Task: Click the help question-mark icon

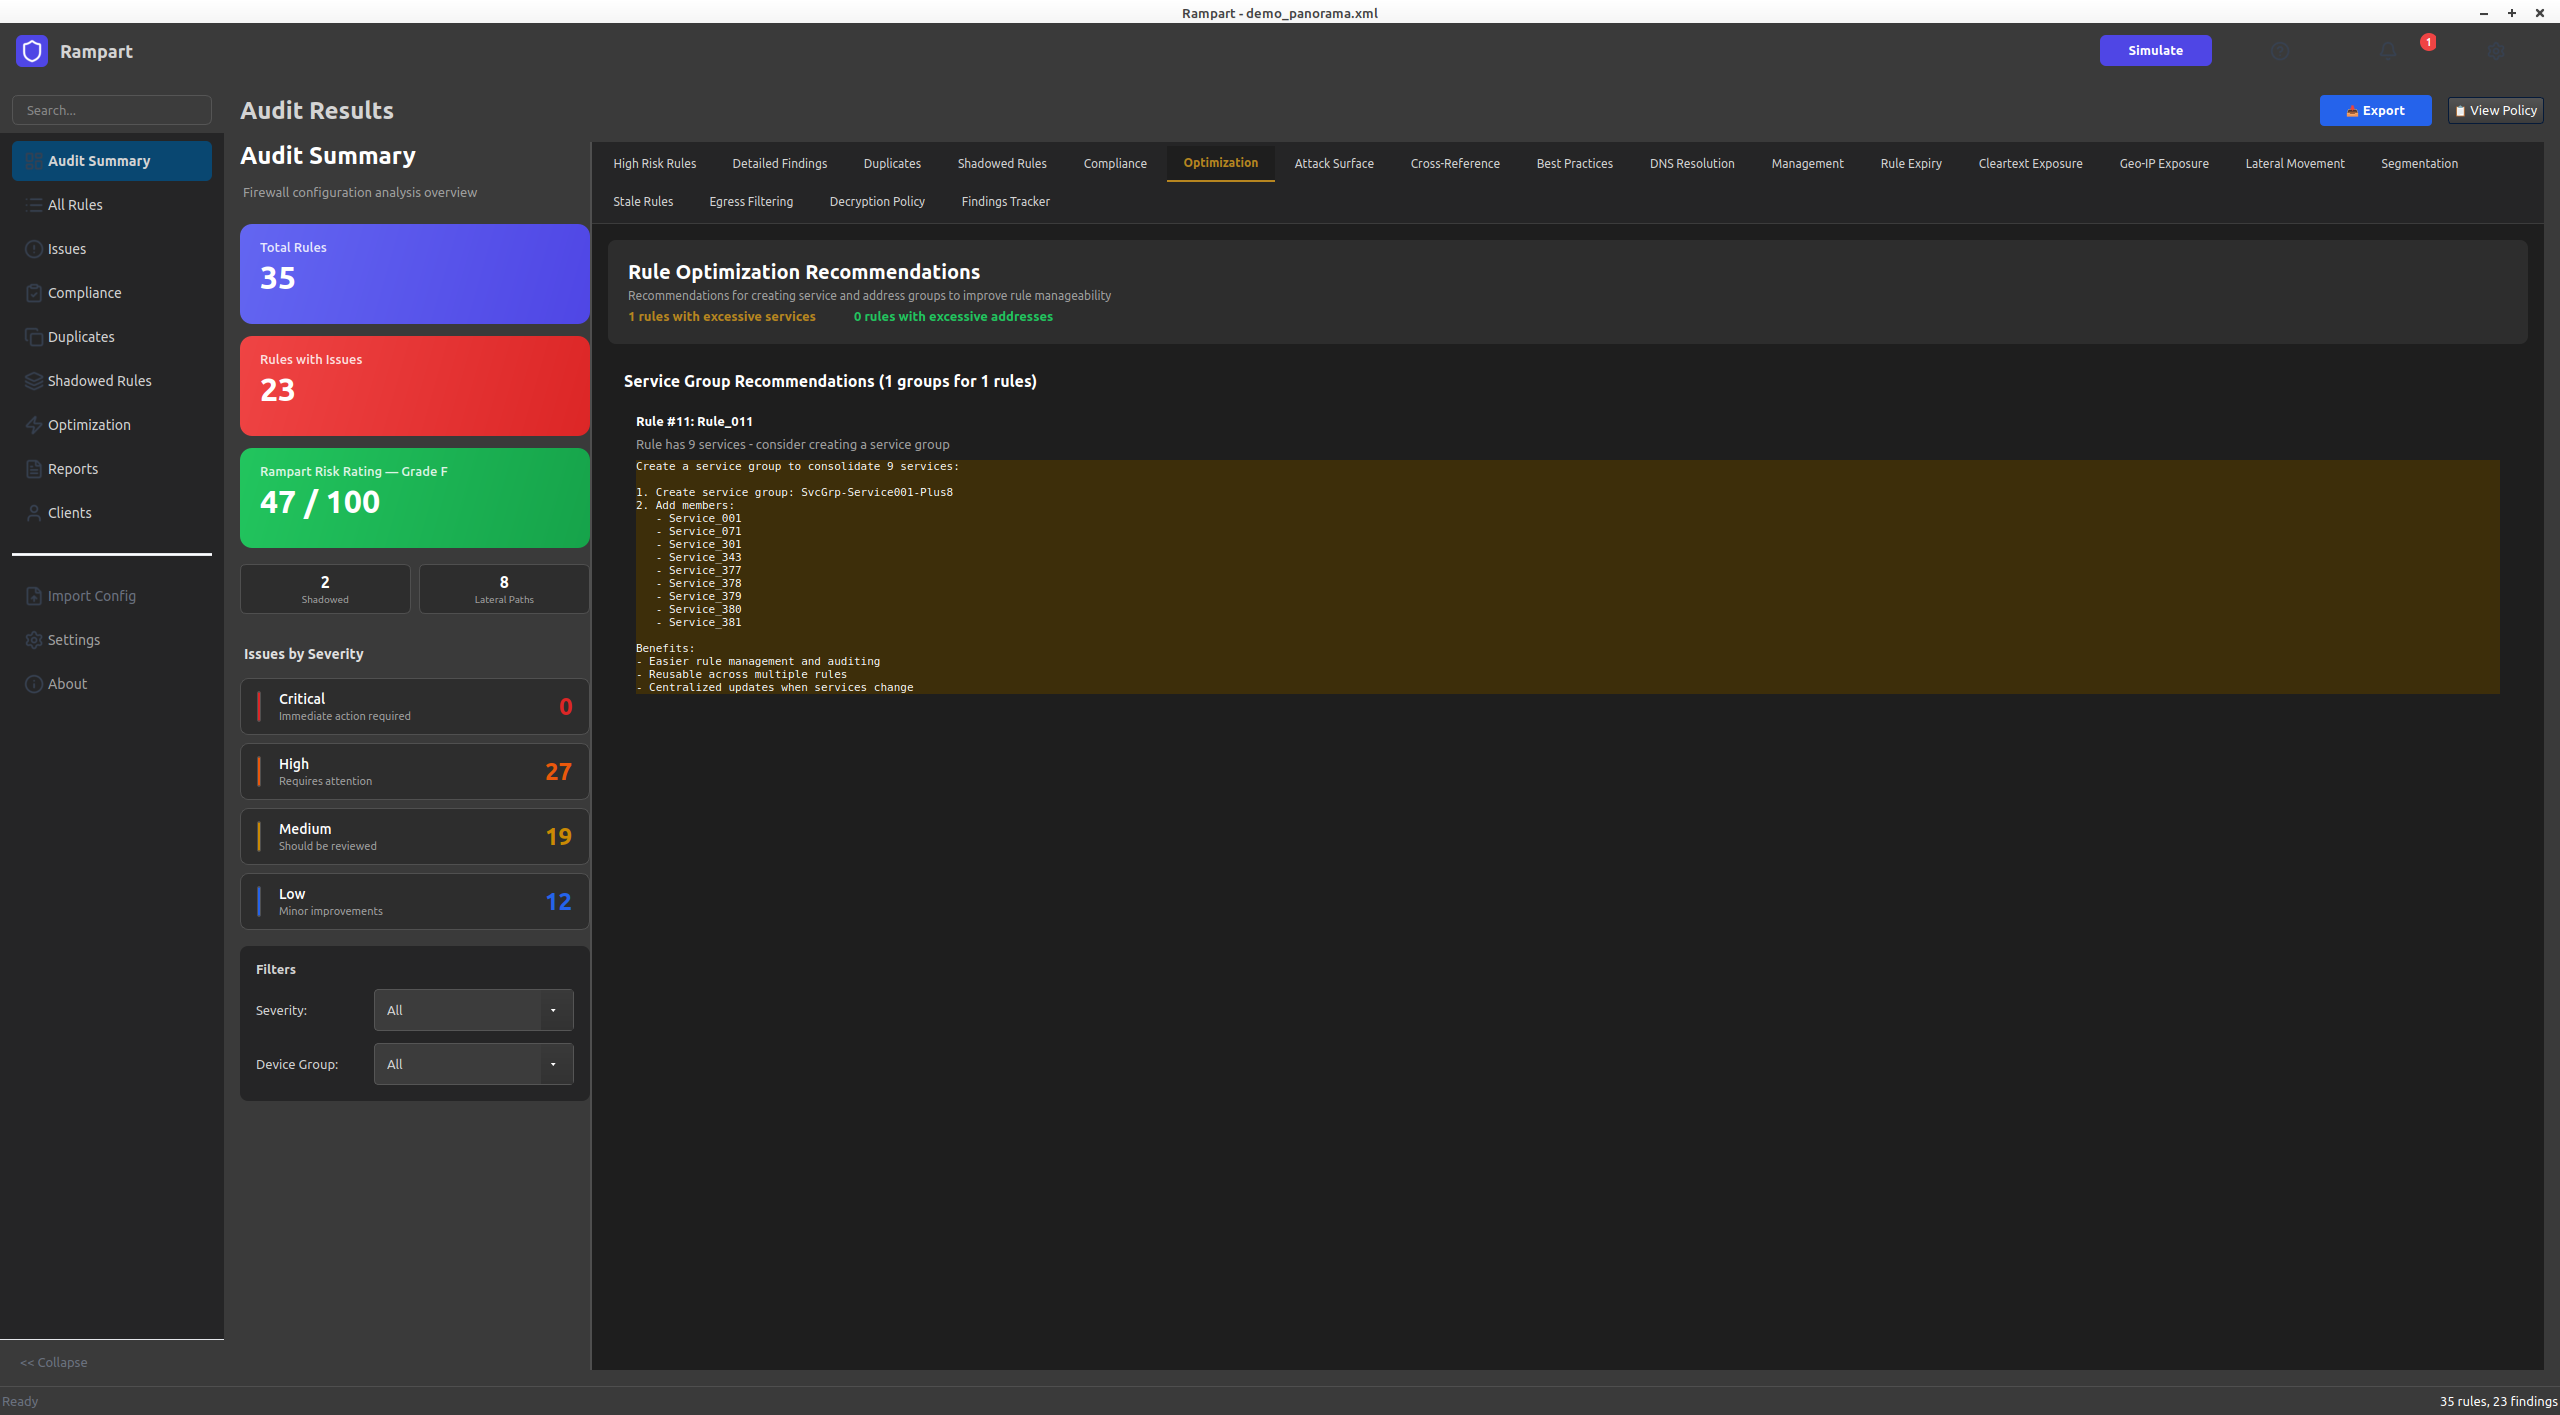Action: pyautogui.click(x=2280, y=51)
